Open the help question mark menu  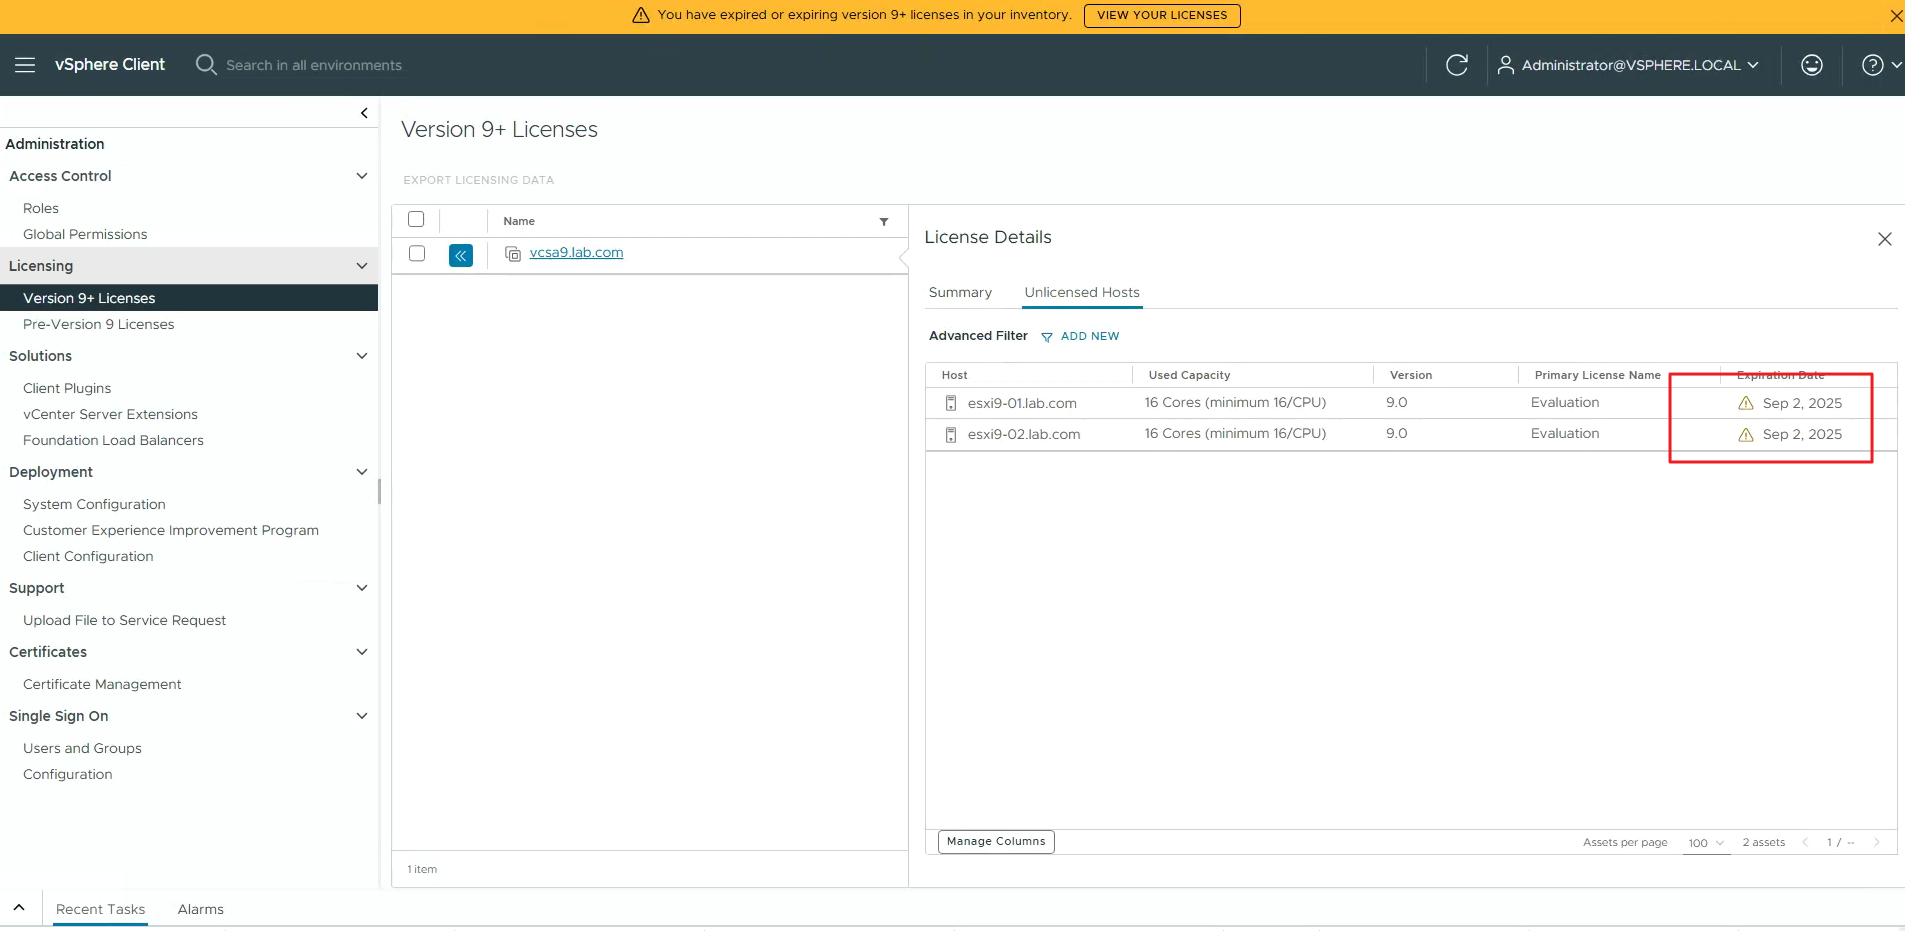(x=1873, y=65)
